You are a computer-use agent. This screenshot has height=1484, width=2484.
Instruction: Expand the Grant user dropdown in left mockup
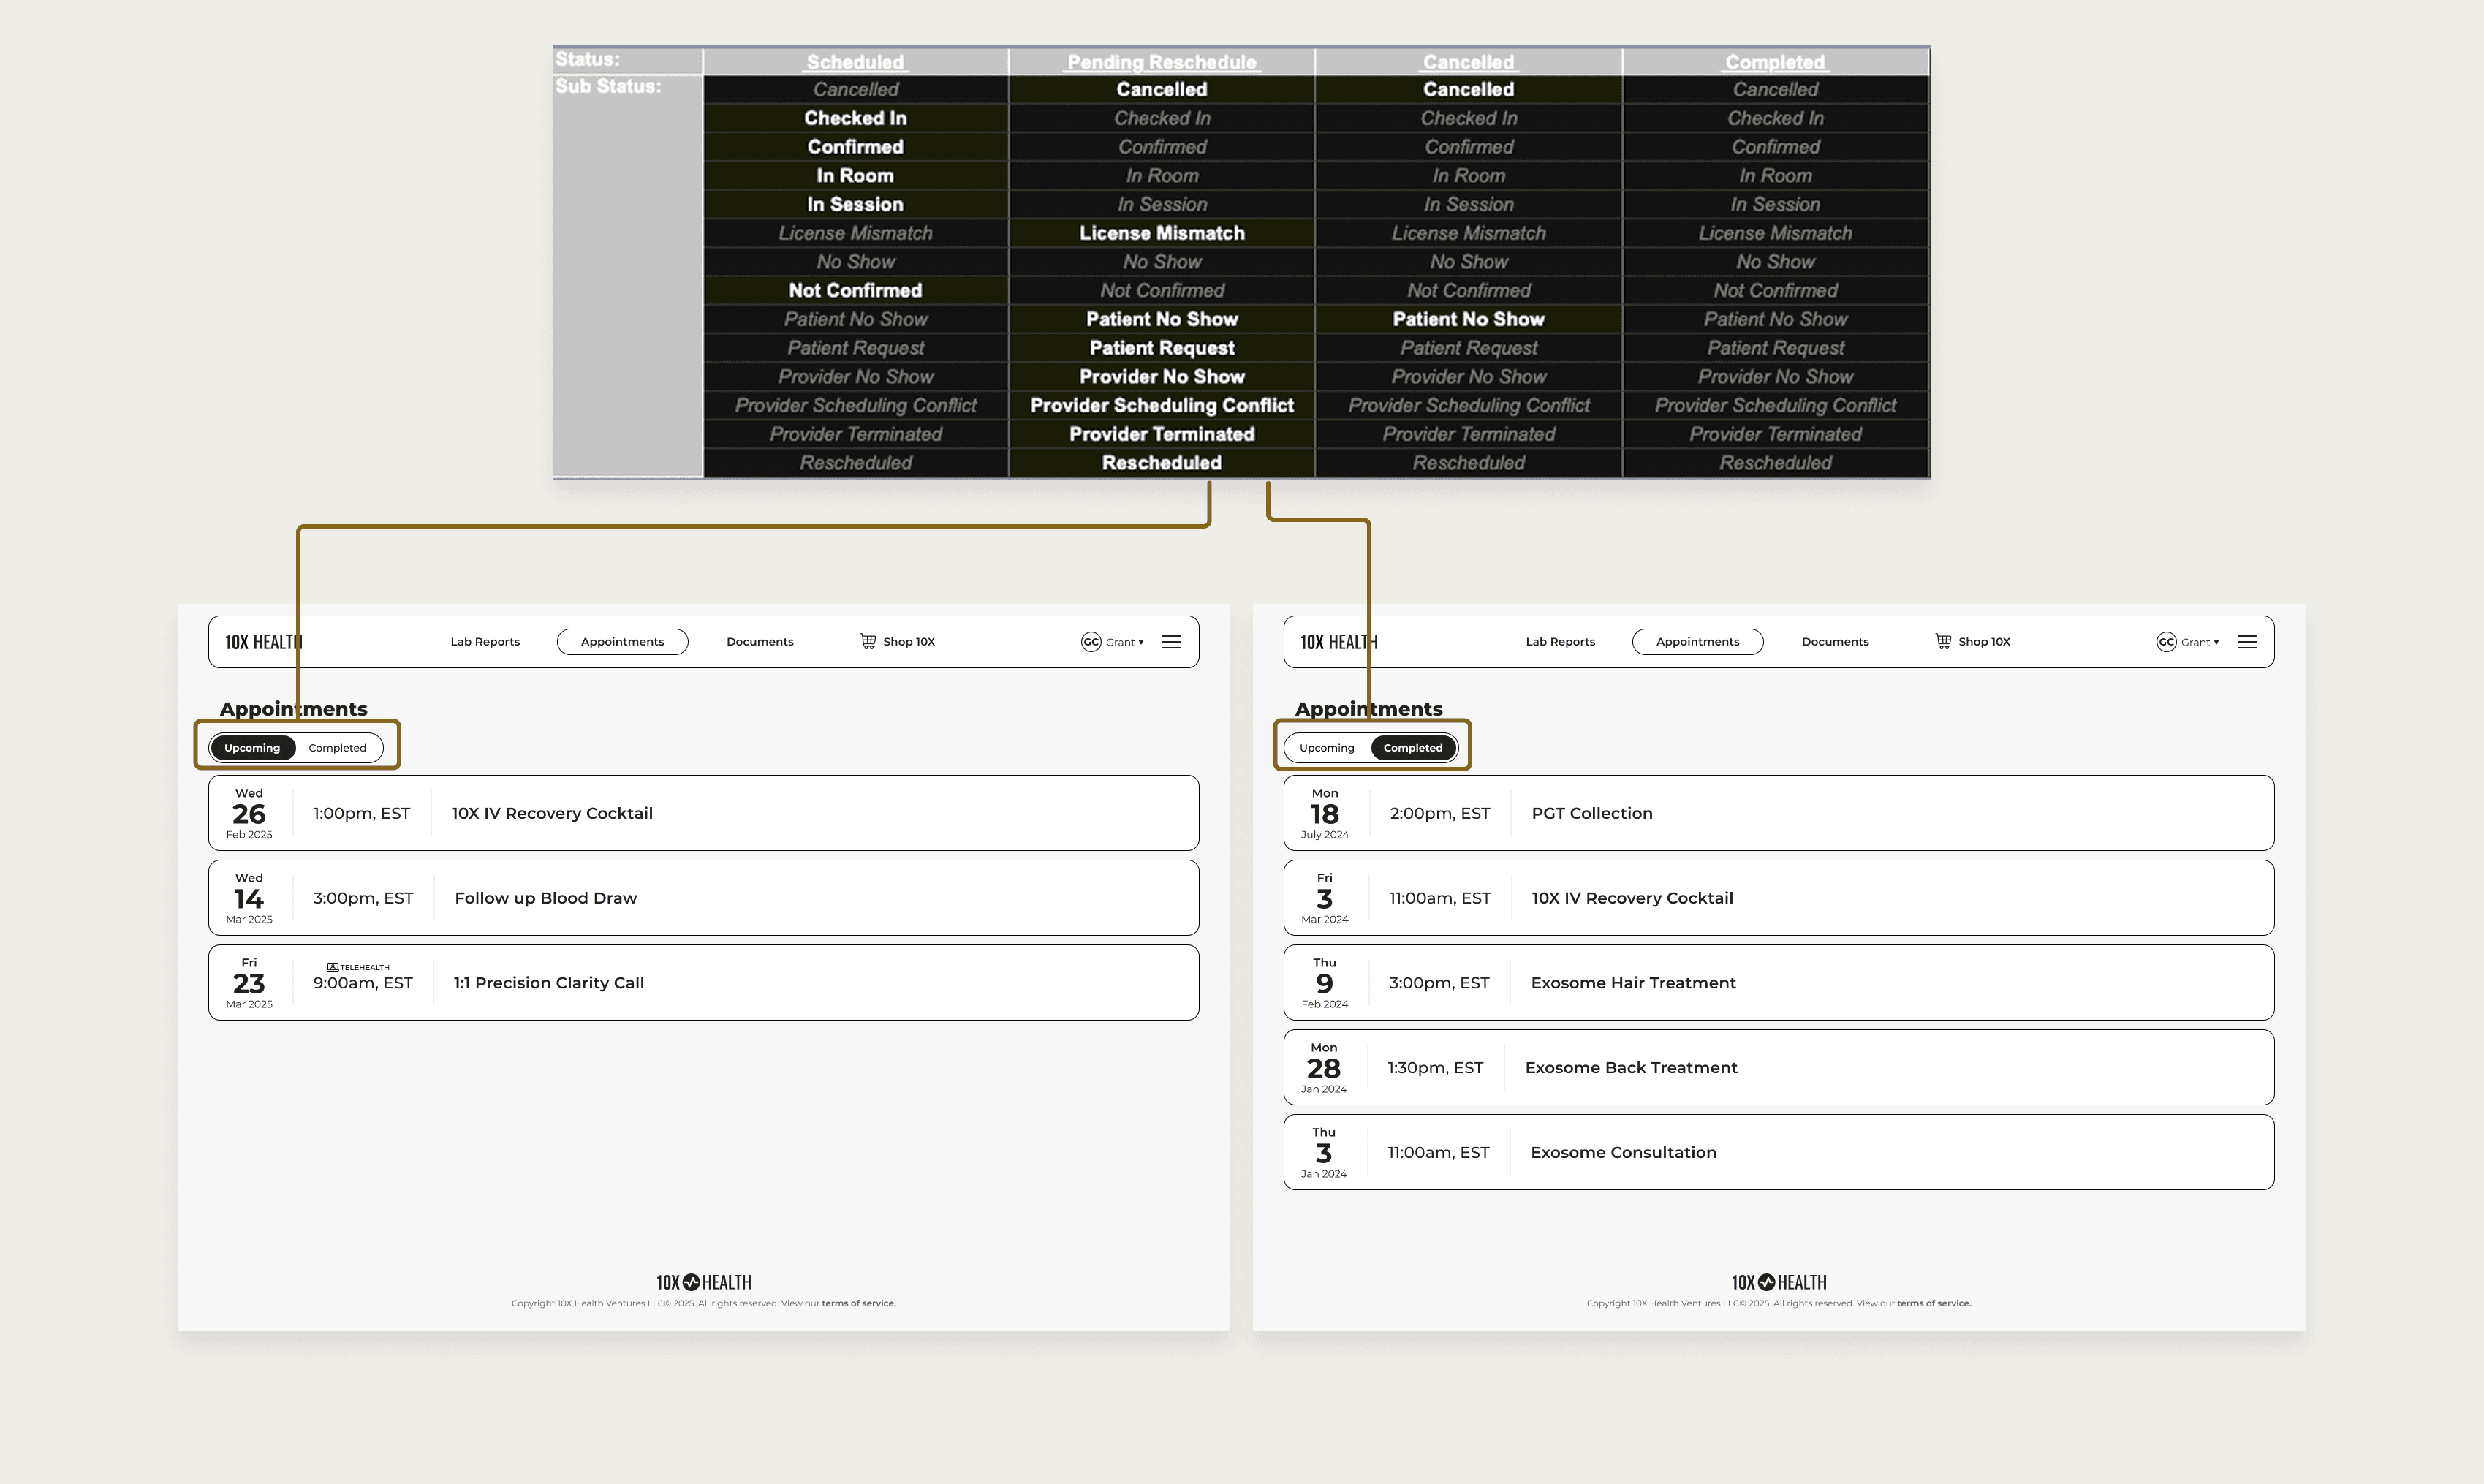click(x=1125, y=642)
